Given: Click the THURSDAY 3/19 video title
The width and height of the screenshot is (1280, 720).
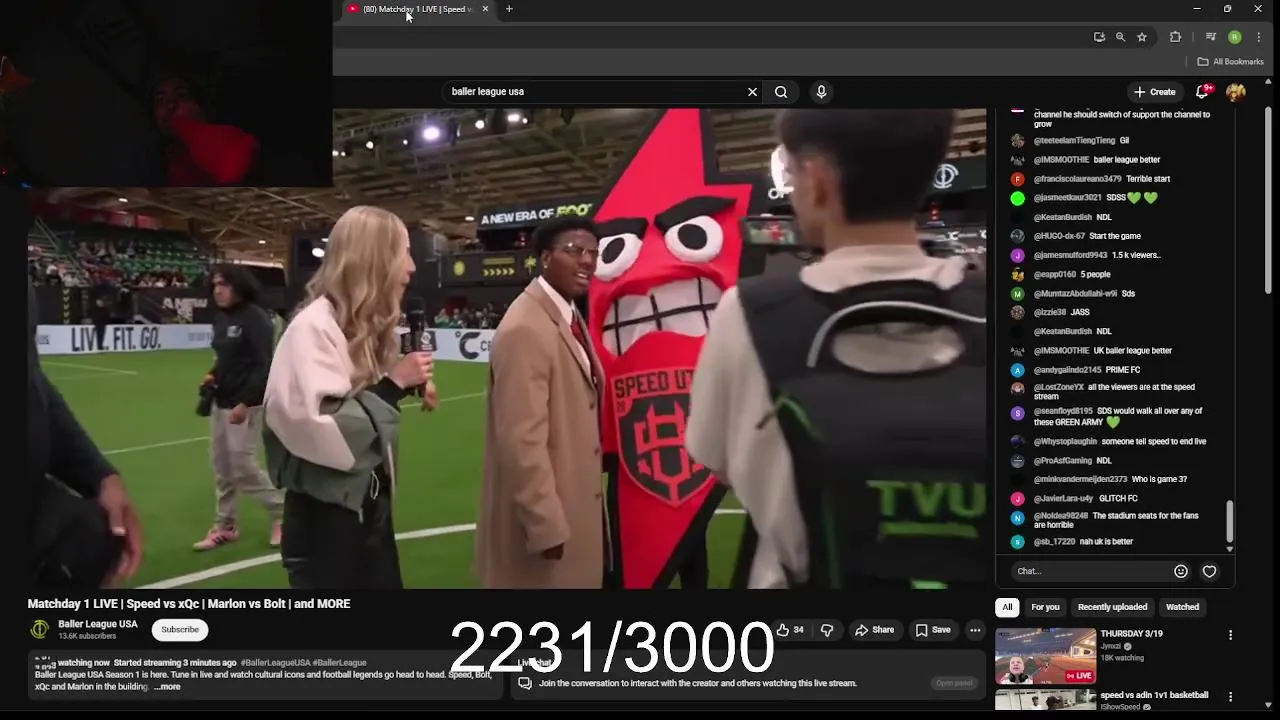Looking at the screenshot, I should click(1131, 634).
